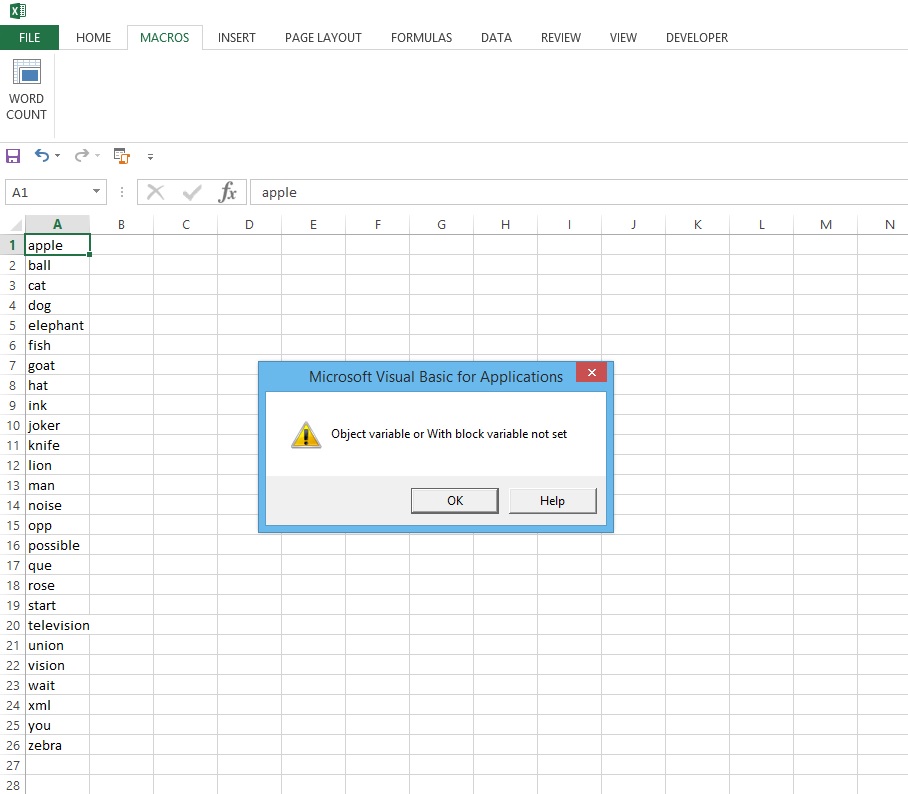The width and height of the screenshot is (908, 794).
Task: Select the DEVELOPER ribbon tab
Action: pos(696,38)
